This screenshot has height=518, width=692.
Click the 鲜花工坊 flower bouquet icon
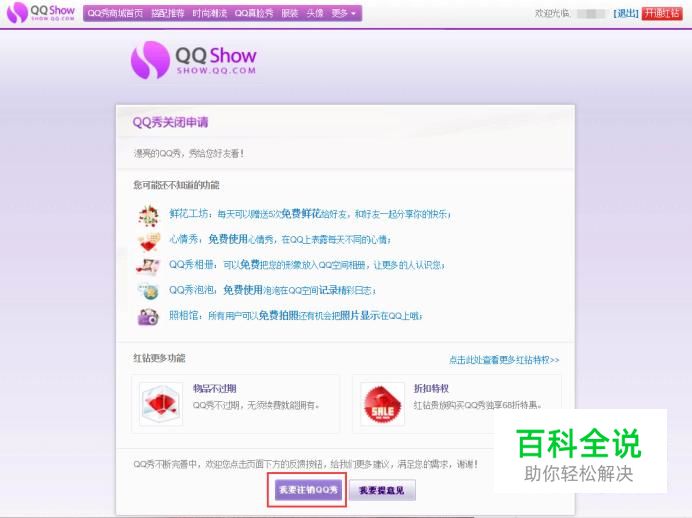click(149, 215)
